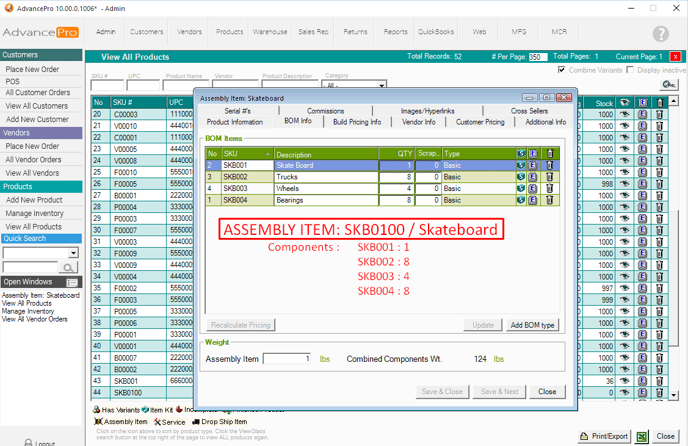Image resolution: width=688 pixels, height=446 pixels.
Task: Enable the Display Inactive checkbox
Action: tap(630, 70)
